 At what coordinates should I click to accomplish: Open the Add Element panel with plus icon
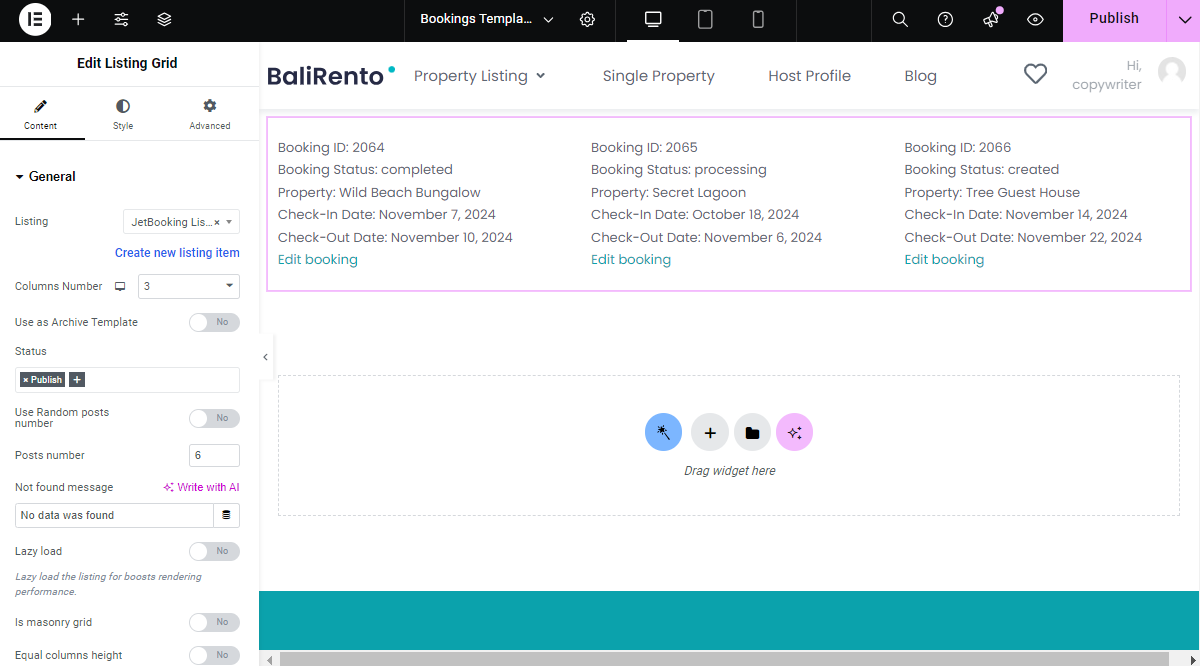tap(76, 20)
